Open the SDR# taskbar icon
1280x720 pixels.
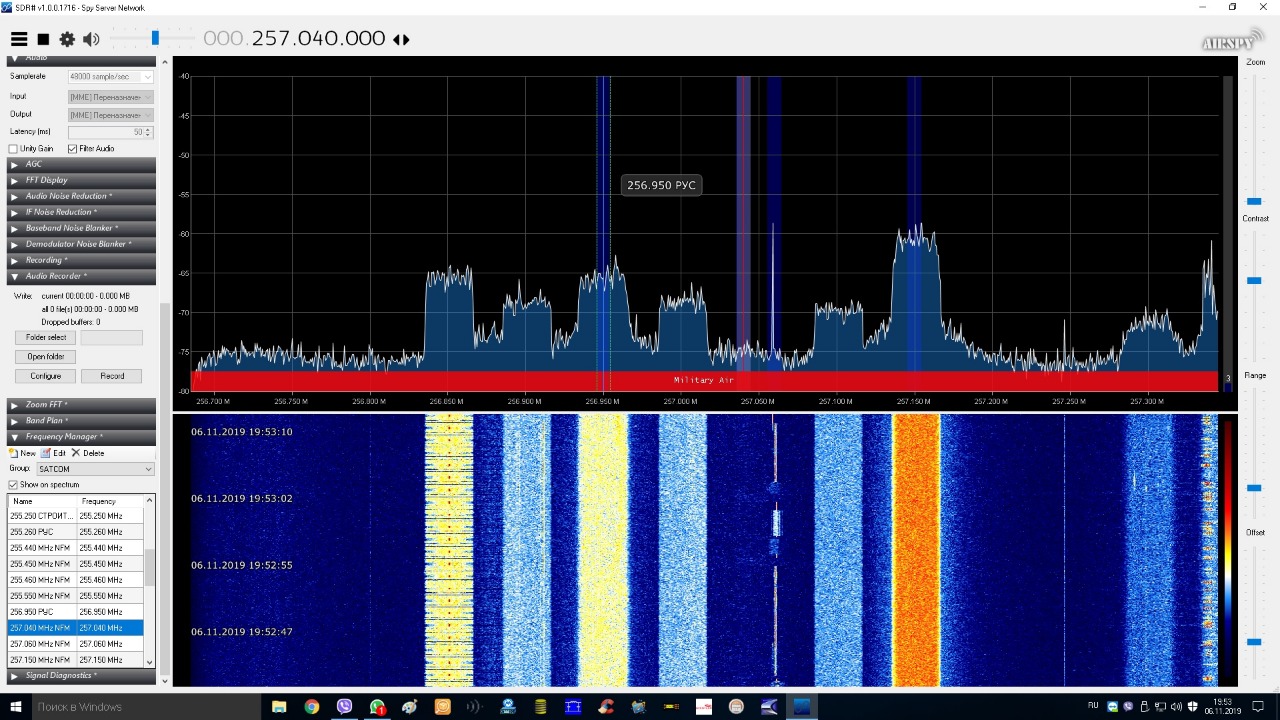(802, 707)
